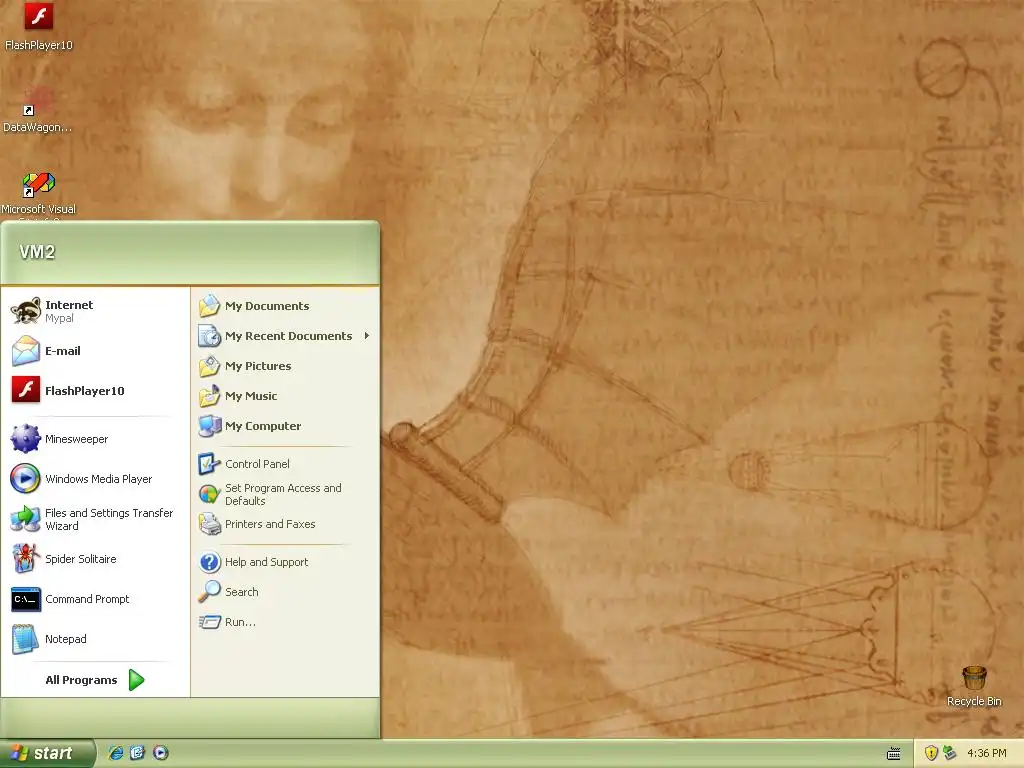The height and width of the screenshot is (768, 1024).
Task: Click the 4:36 PM clock in the tray
Action: tap(987, 753)
